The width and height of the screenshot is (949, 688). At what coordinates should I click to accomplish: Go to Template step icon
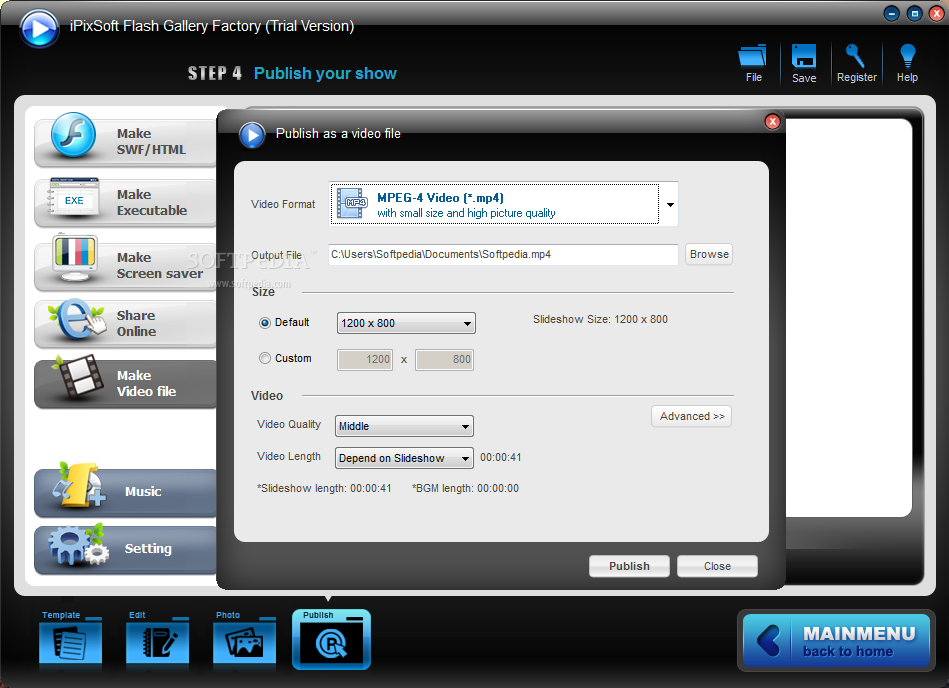(x=70, y=640)
